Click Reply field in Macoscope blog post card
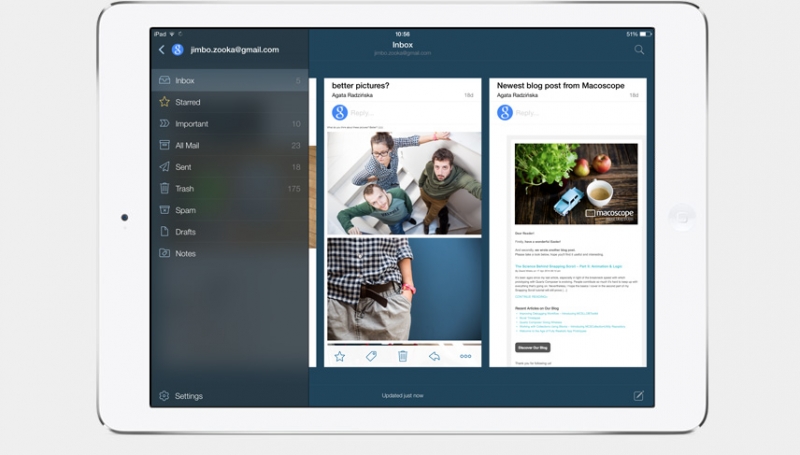The image size is (800, 455). click(x=528, y=113)
